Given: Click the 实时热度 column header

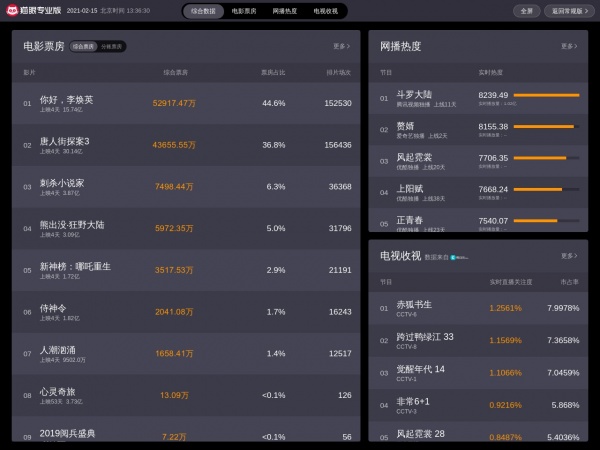Looking at the screenshot, I should coord(491,72).
